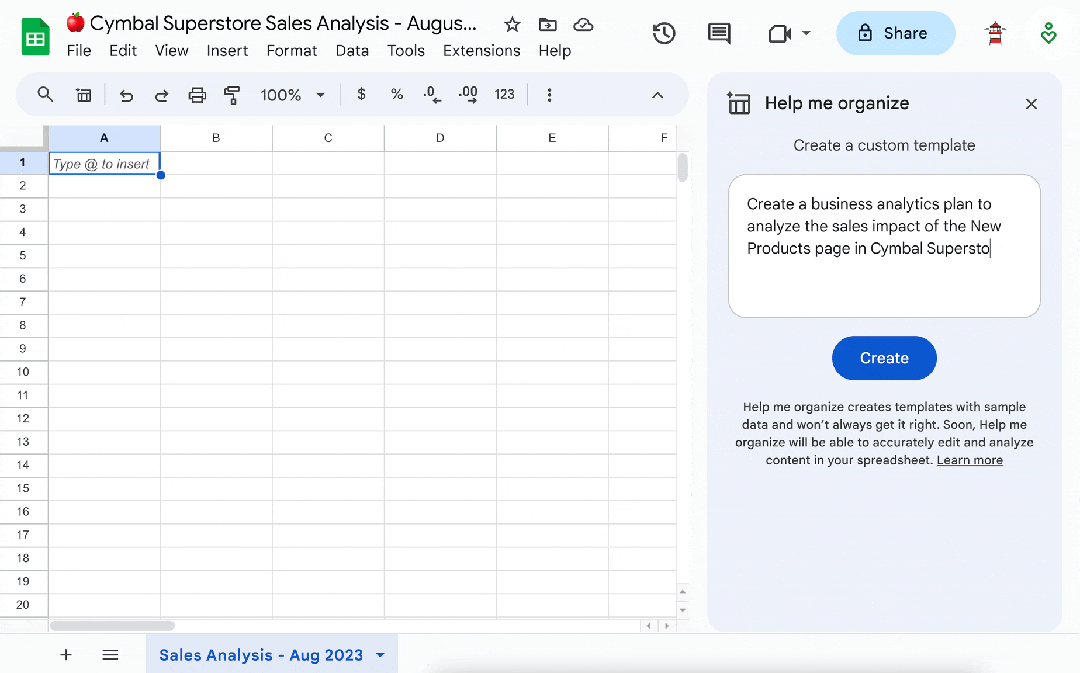
Task: Click the custom template prompt text box
Action: pyautogui.click(x=884, y=246)
